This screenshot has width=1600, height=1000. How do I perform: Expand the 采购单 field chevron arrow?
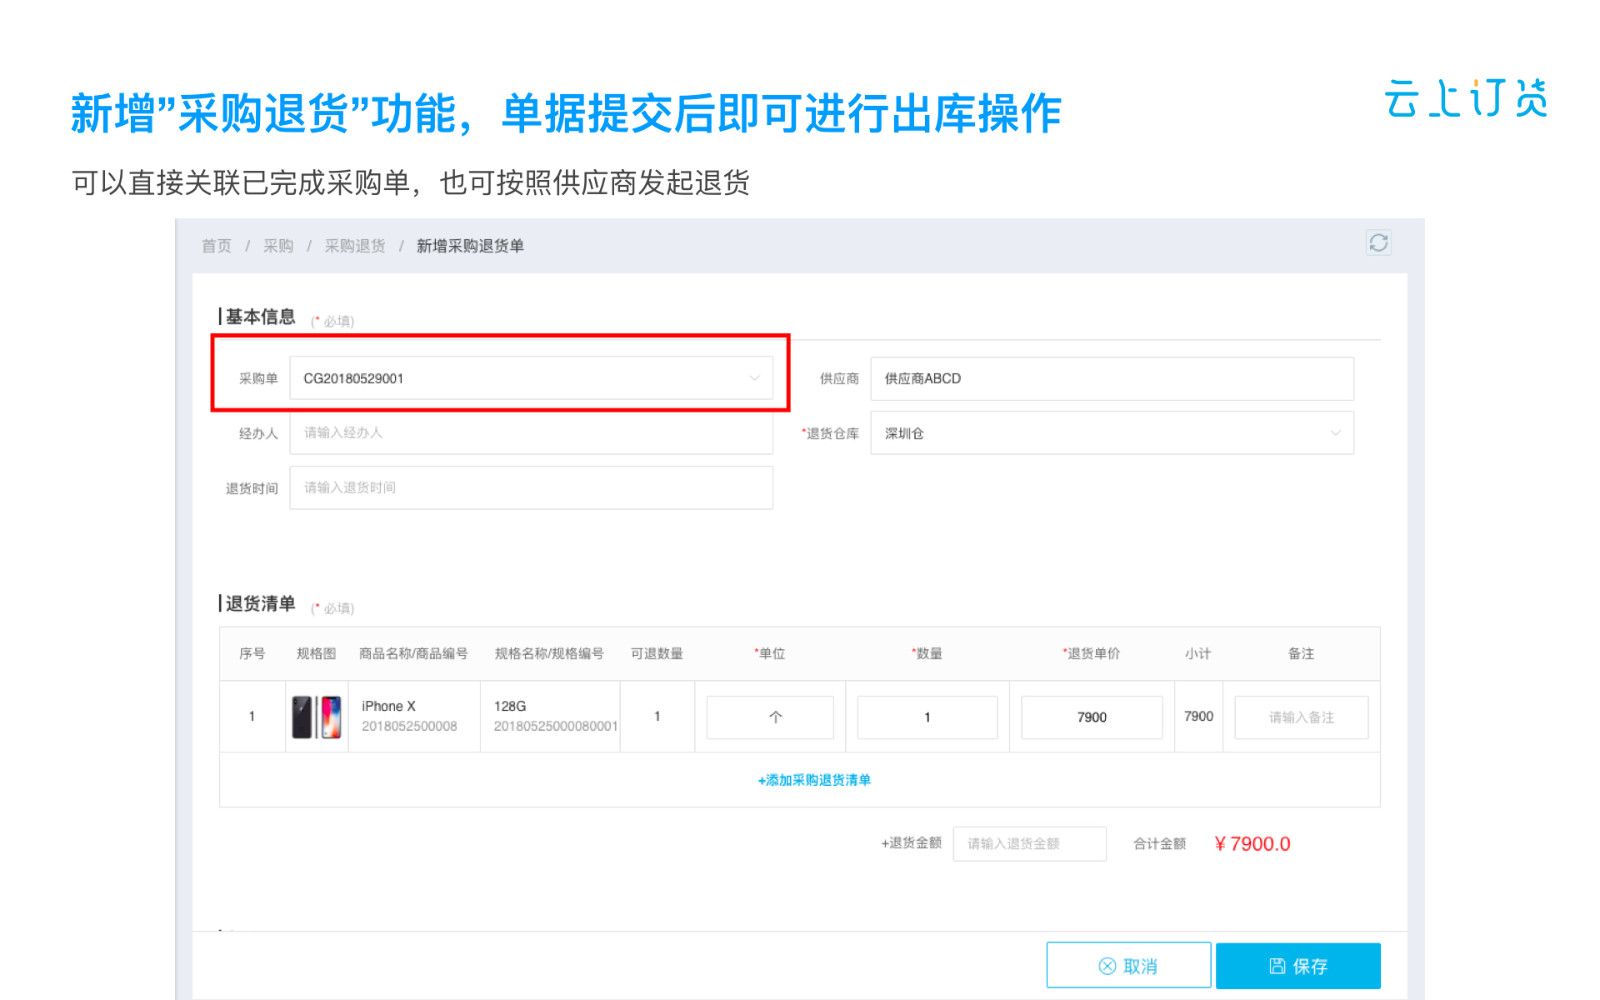754,378
